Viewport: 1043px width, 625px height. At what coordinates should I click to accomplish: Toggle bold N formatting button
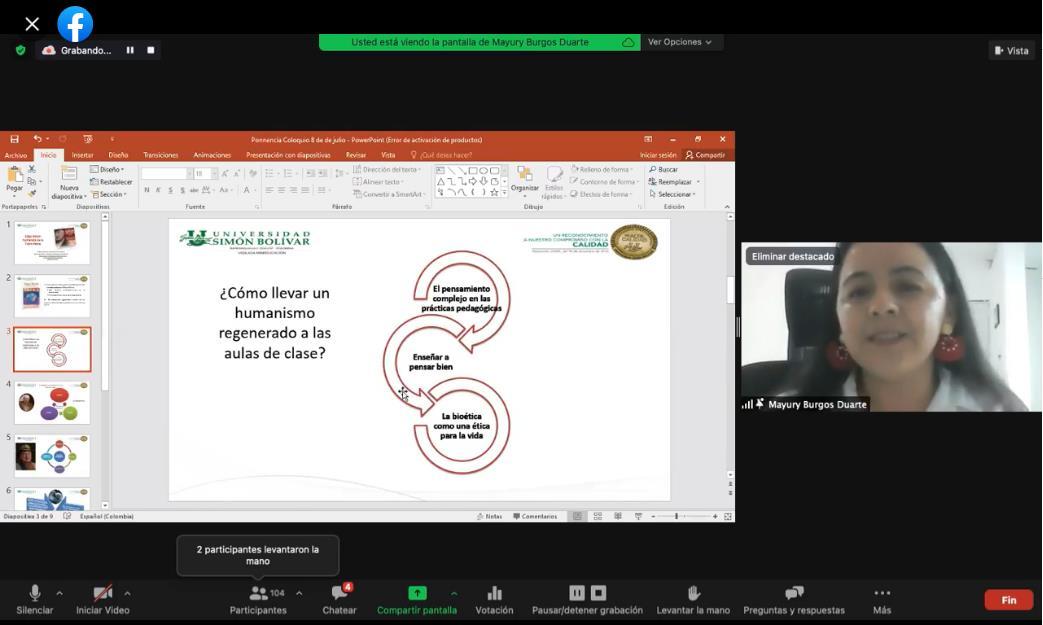pyautogui.click(x=147, y=190)
